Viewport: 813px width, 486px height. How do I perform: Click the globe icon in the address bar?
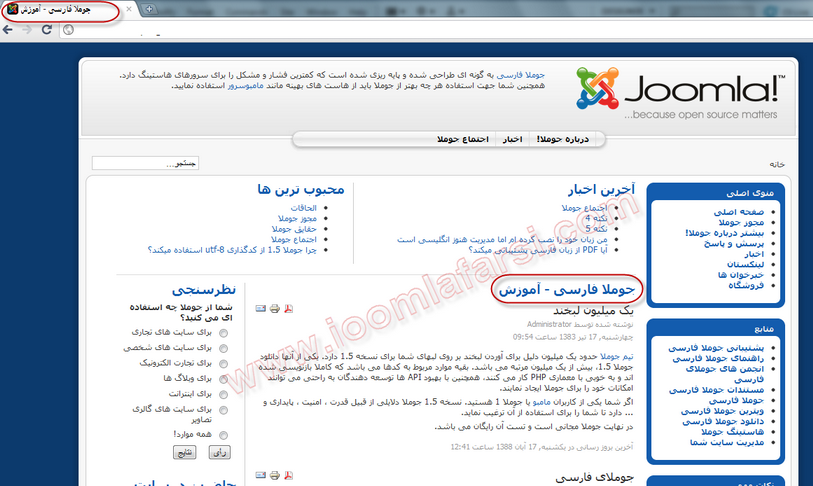[68, 30]
